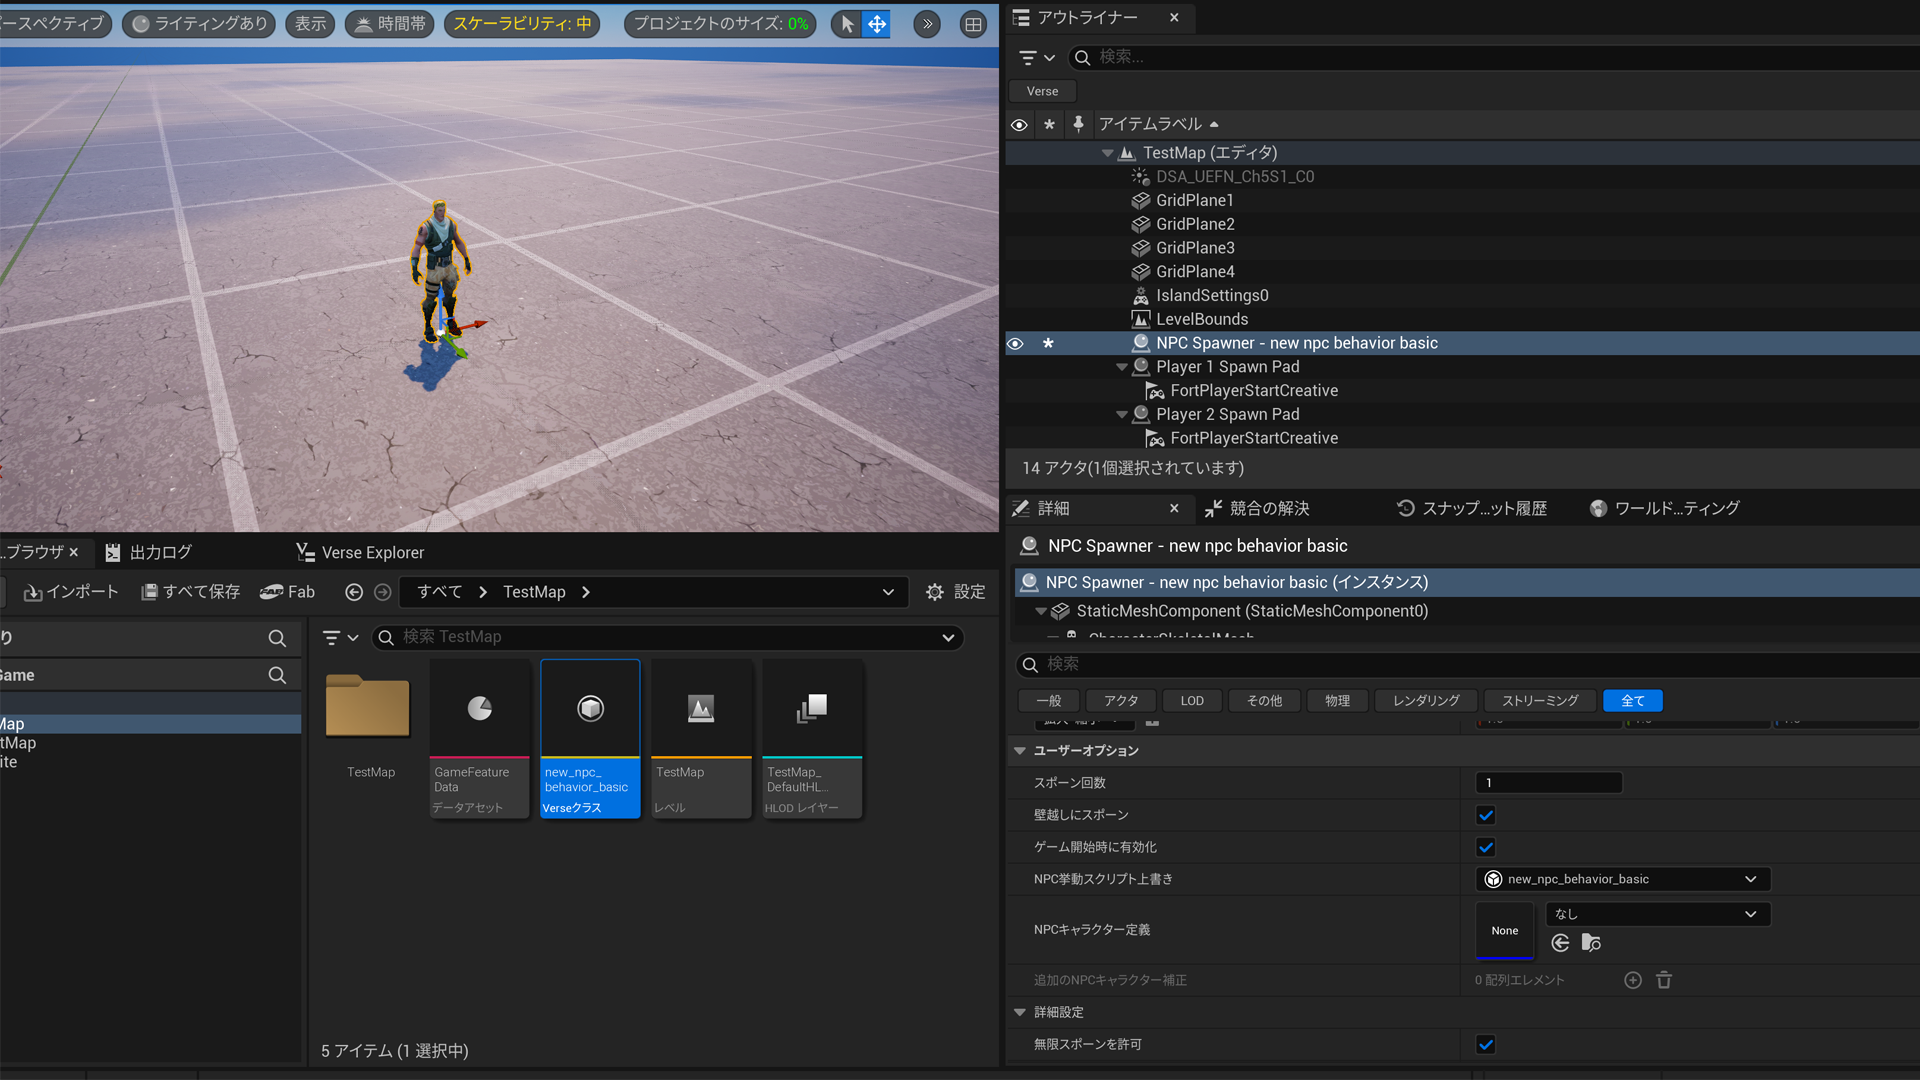Collapse the ユーザーオプション section
Screen dimensions: 1920x1080
tap(1020, 750)
